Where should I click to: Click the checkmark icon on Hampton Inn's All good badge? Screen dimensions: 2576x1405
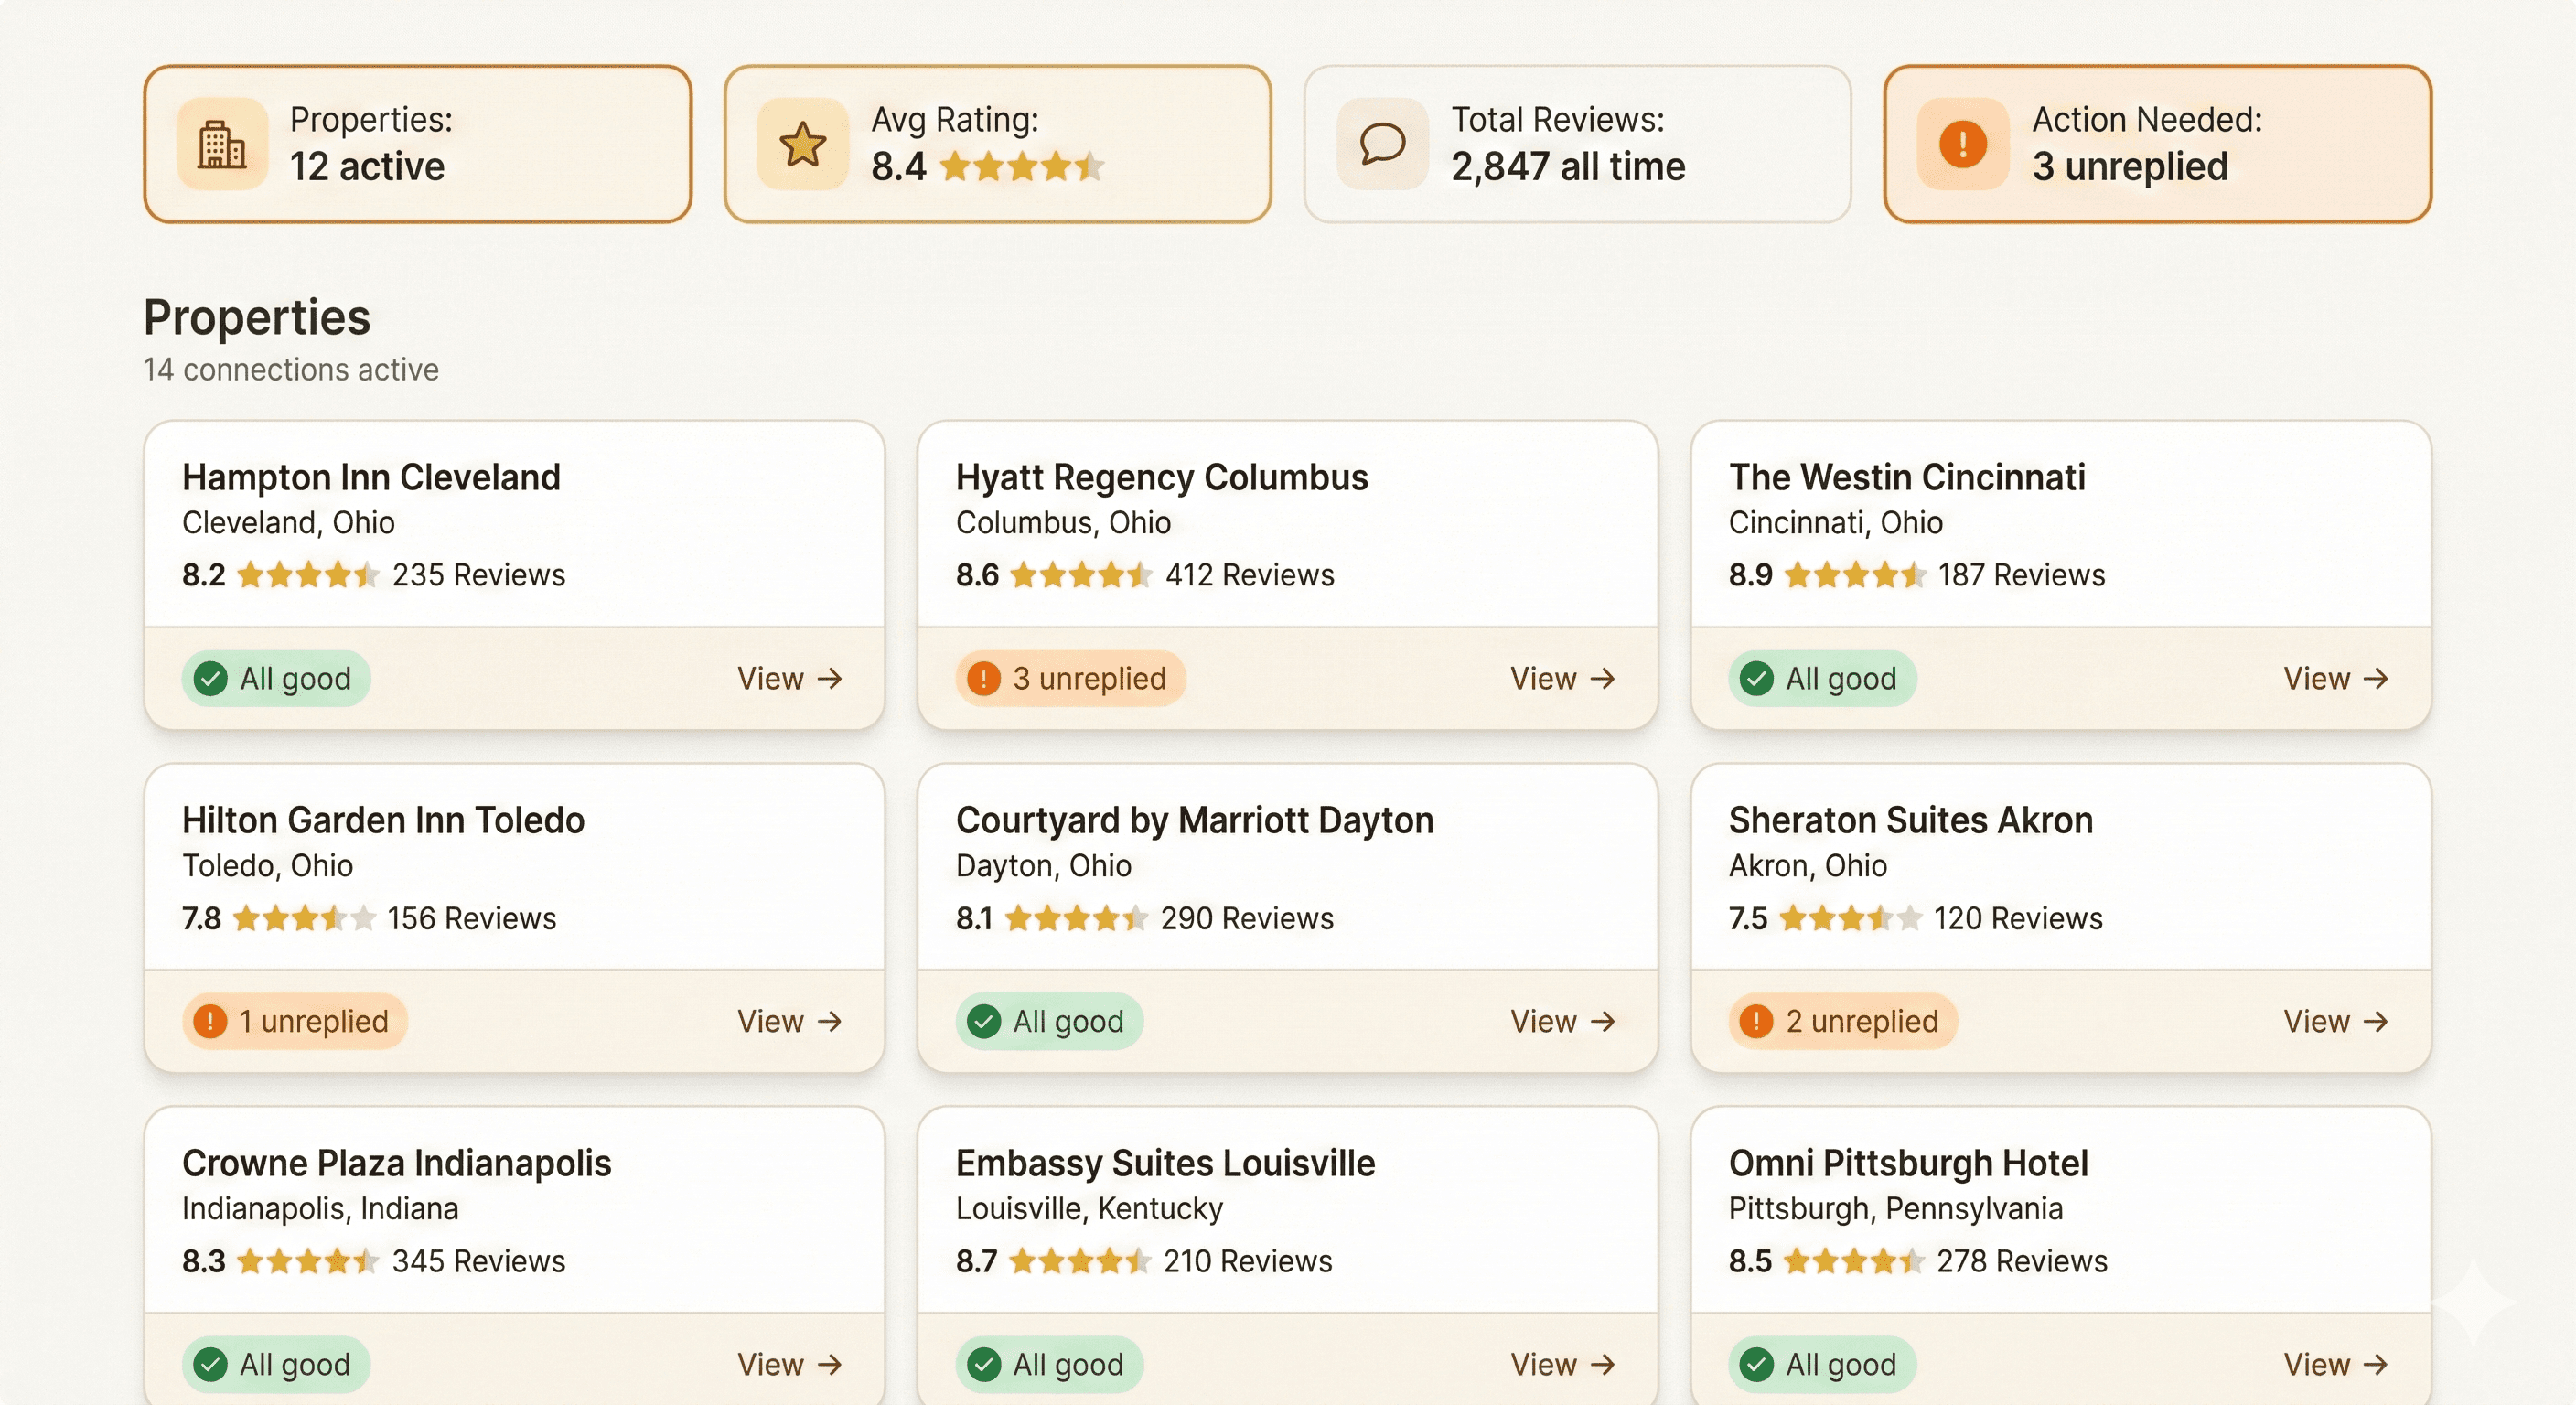click(210, 678)
